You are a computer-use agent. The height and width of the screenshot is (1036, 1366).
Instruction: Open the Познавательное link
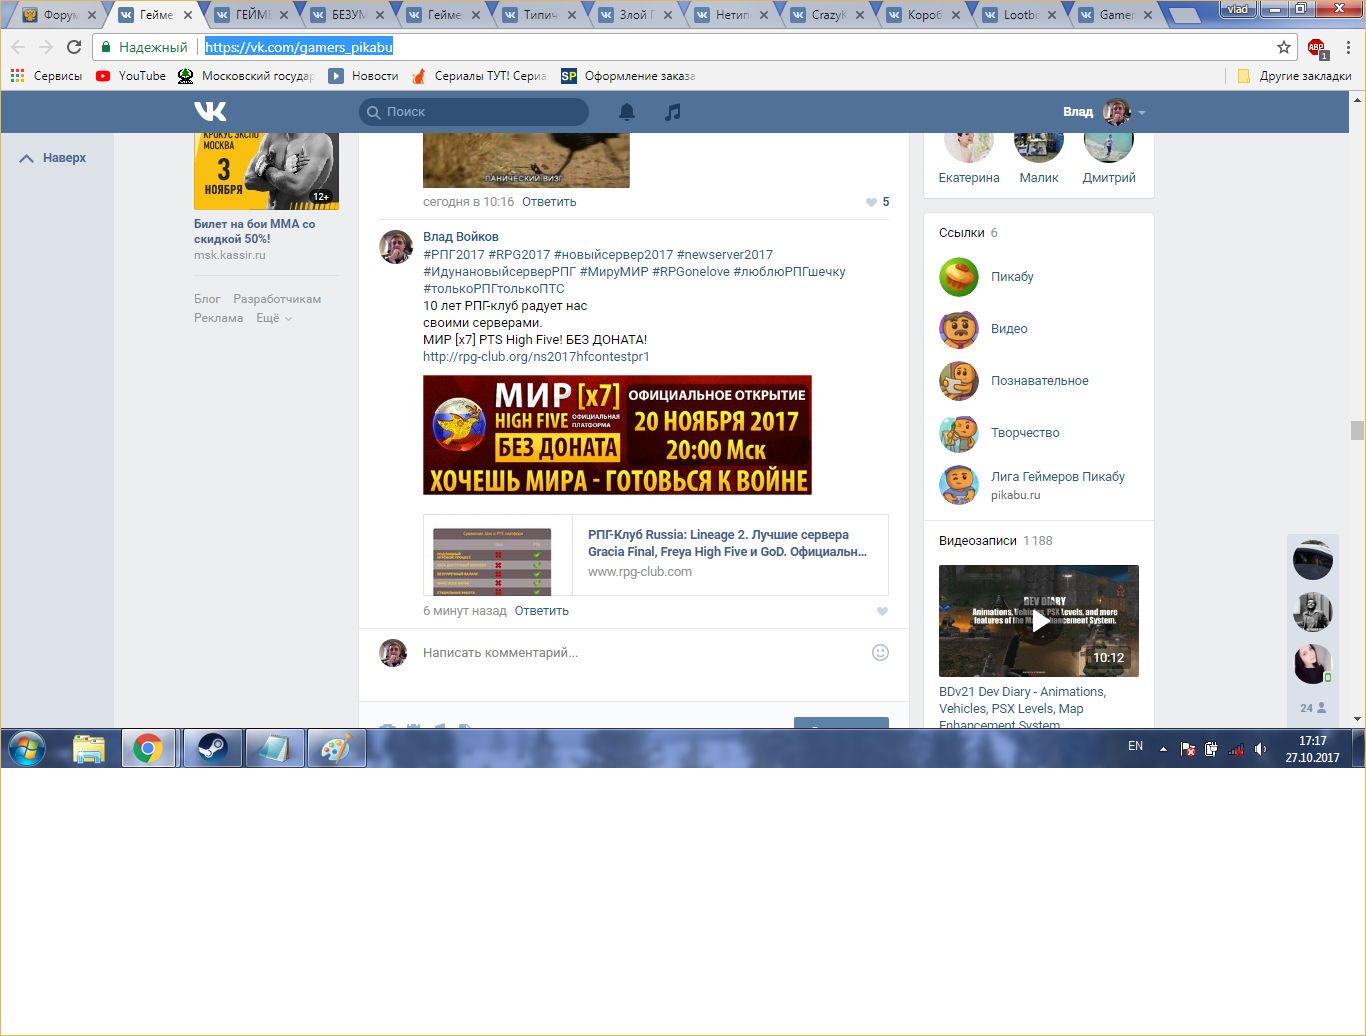(x=1039, y=381)
